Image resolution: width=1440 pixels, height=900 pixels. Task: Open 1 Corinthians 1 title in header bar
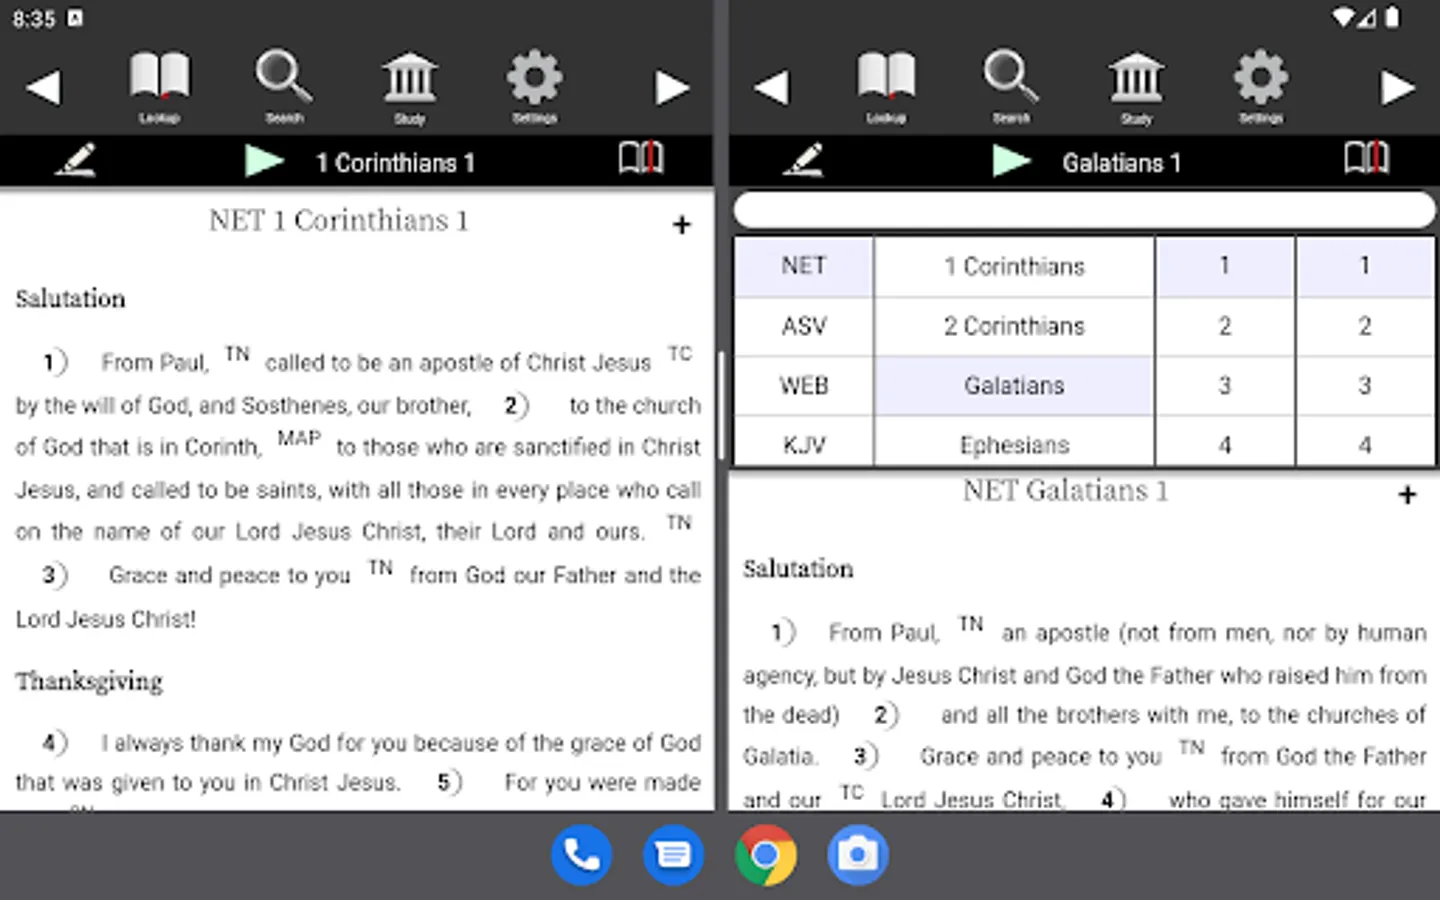pyautogui.click(x=395, y=162)
